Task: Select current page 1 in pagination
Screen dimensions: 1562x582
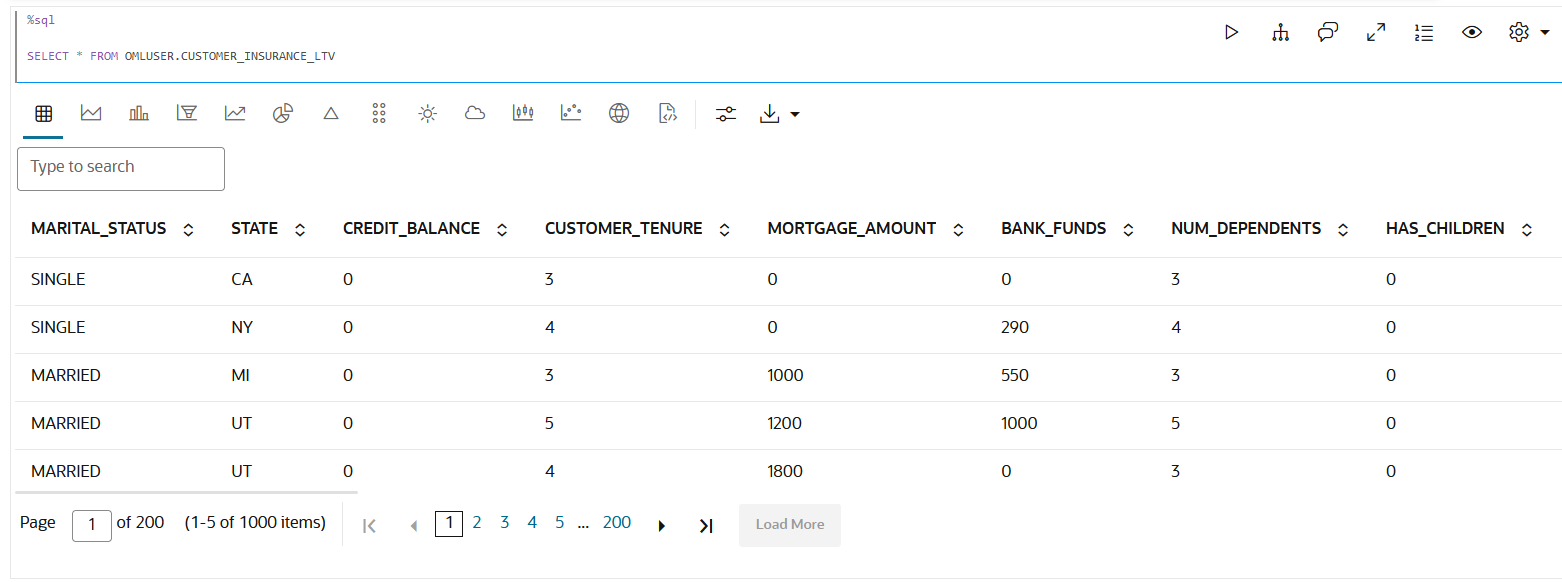Action: coord(449,523)
